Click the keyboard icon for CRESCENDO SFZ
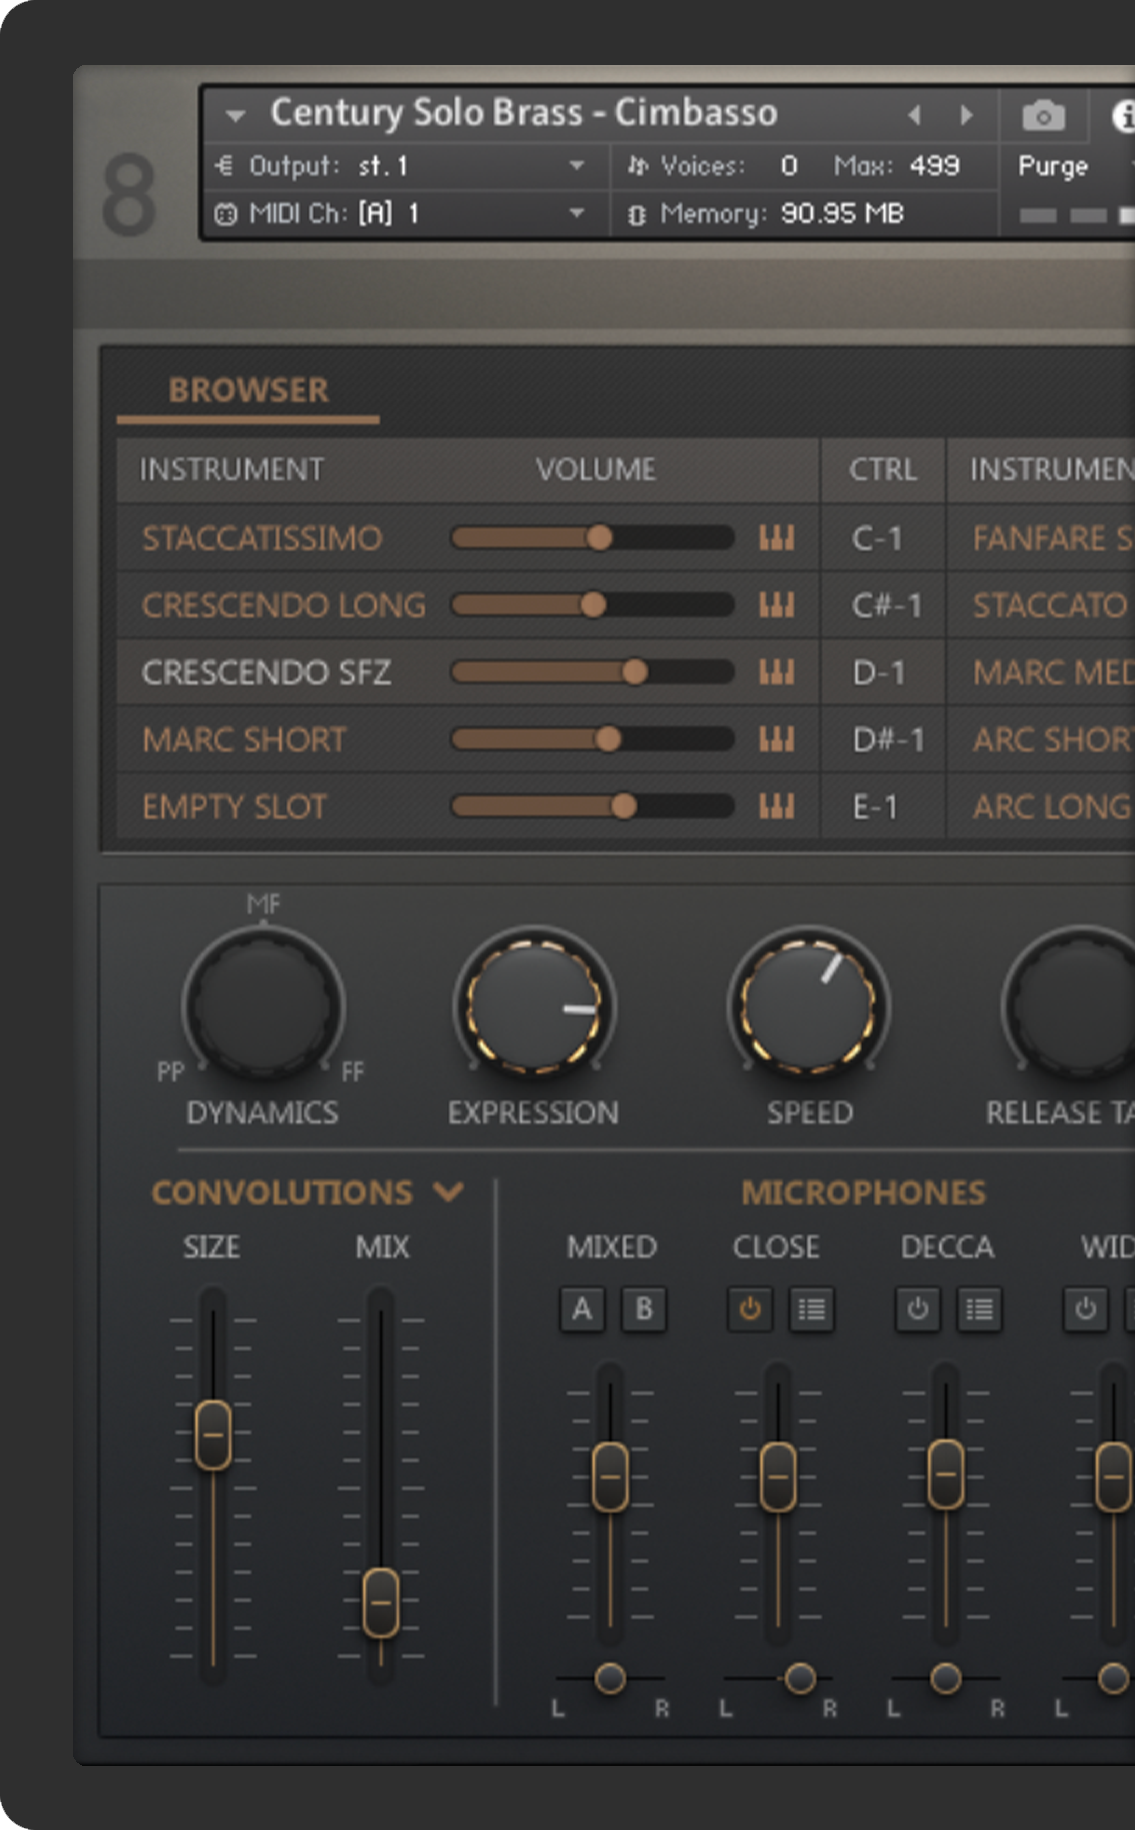The height and width of the screenshot is (1830, 1135). tap(776, 672)
